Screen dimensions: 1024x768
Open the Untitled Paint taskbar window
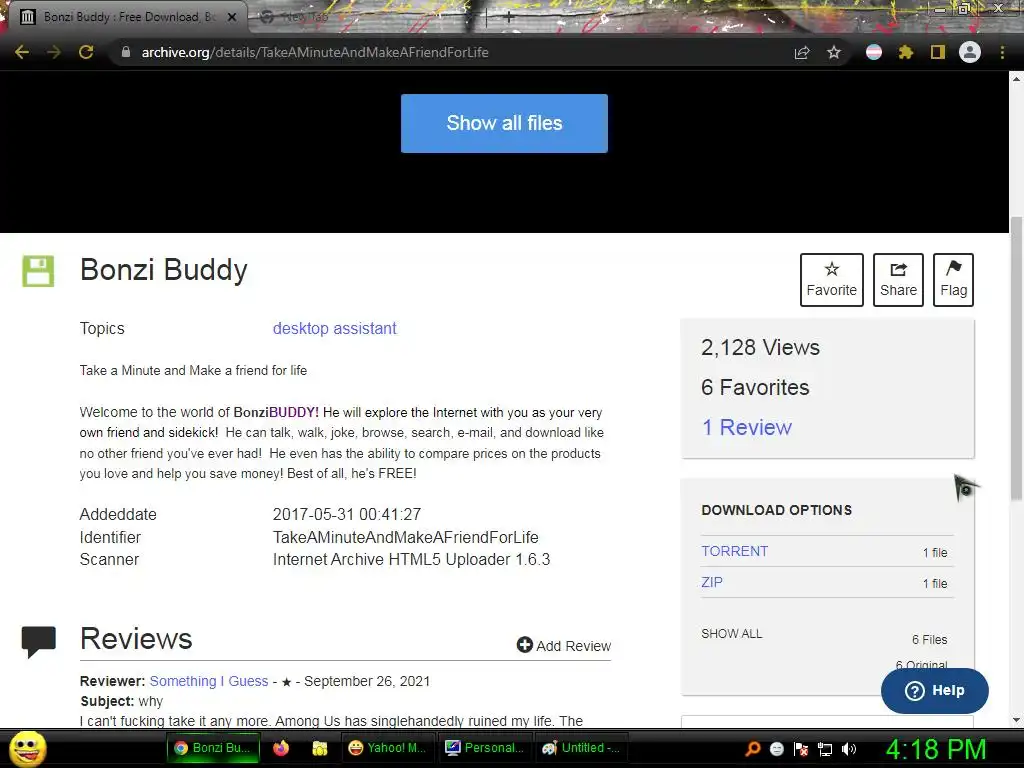[x=581, y=748]
